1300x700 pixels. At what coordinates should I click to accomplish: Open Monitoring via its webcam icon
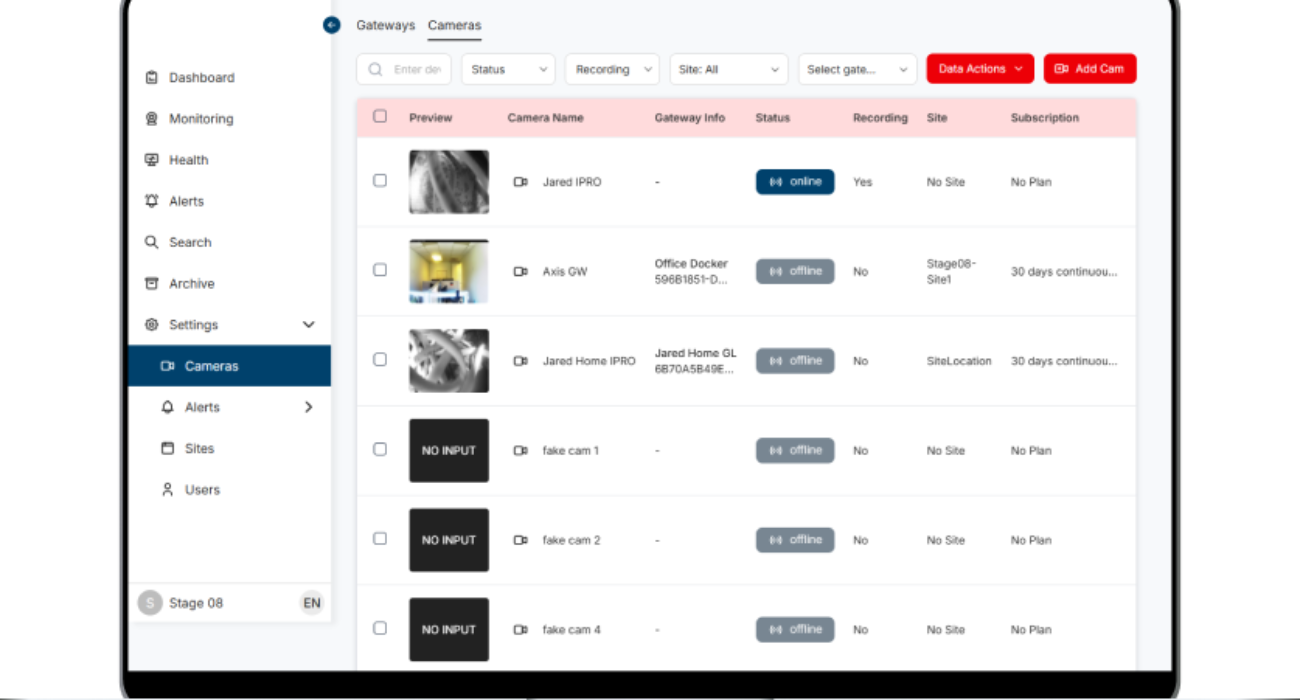click(152, 119)
